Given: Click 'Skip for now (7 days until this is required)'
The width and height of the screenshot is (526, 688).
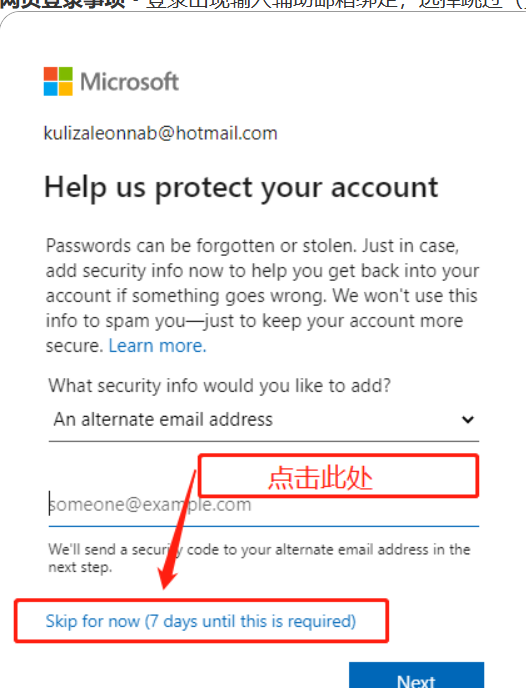Looking at the screenshot, I should tap(200, 621).
